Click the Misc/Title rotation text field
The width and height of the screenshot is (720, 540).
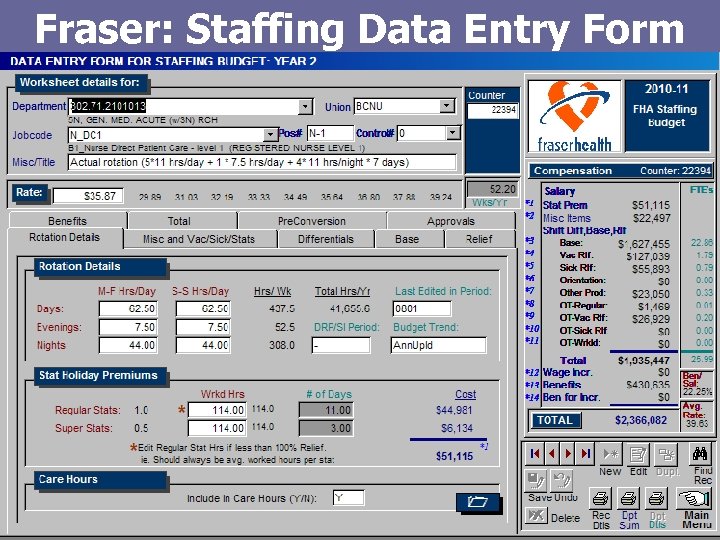click(x=262, y=162)
